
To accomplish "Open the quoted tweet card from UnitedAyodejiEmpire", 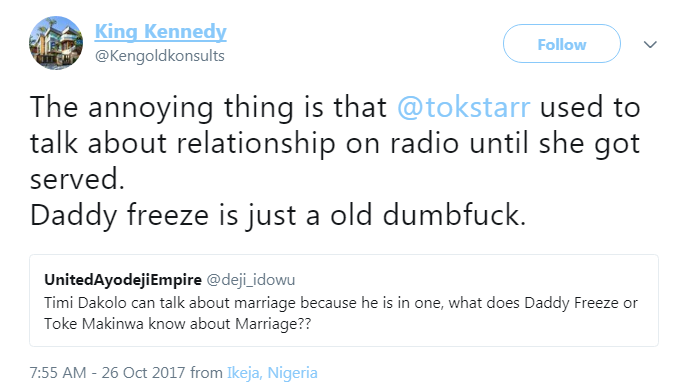I will click(x=344, y=301).
